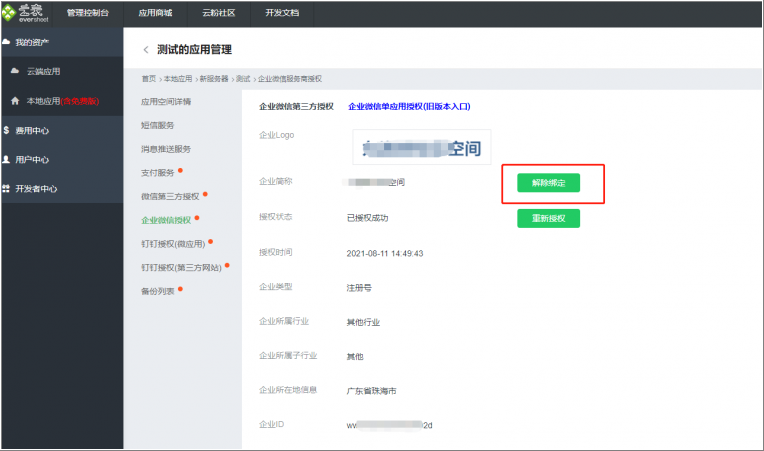The image size is (764, 451).
Task: Open 企业微信单应用授权(旧版本入口) link
Action: pyautogui.click(x=409, y=106)
